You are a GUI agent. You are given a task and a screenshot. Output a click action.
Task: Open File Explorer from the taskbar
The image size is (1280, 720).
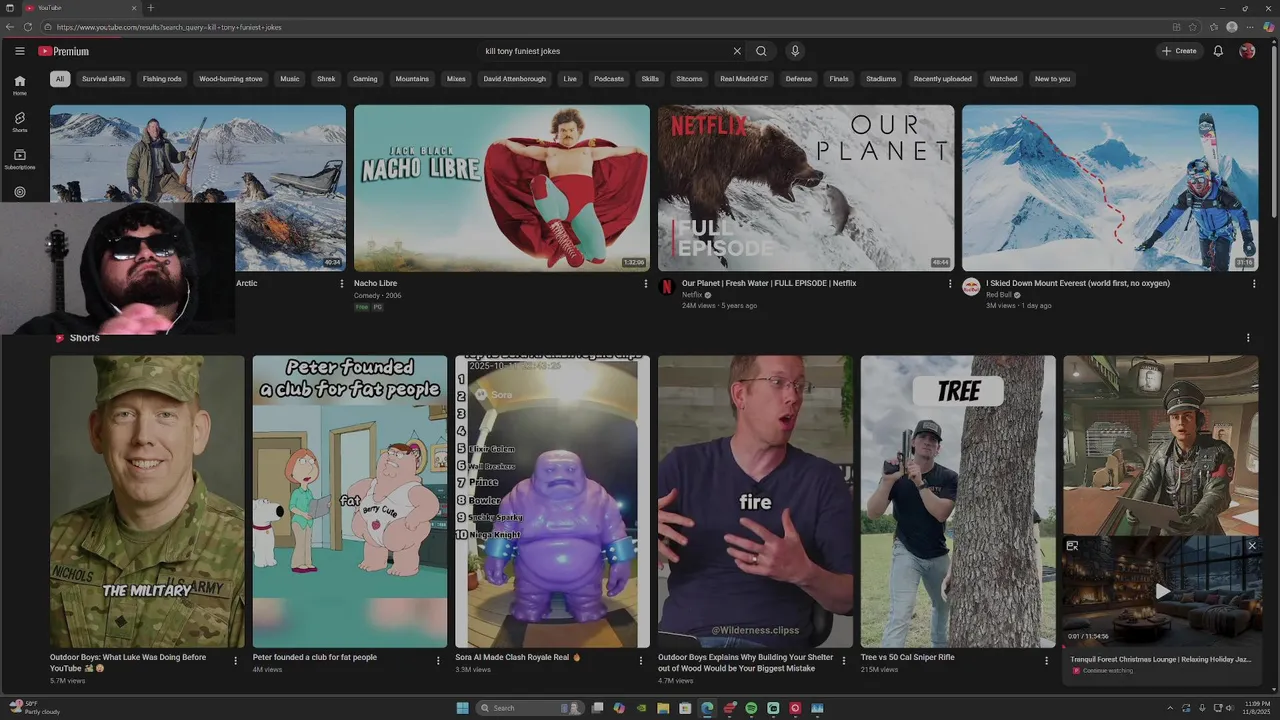(663, 708)
